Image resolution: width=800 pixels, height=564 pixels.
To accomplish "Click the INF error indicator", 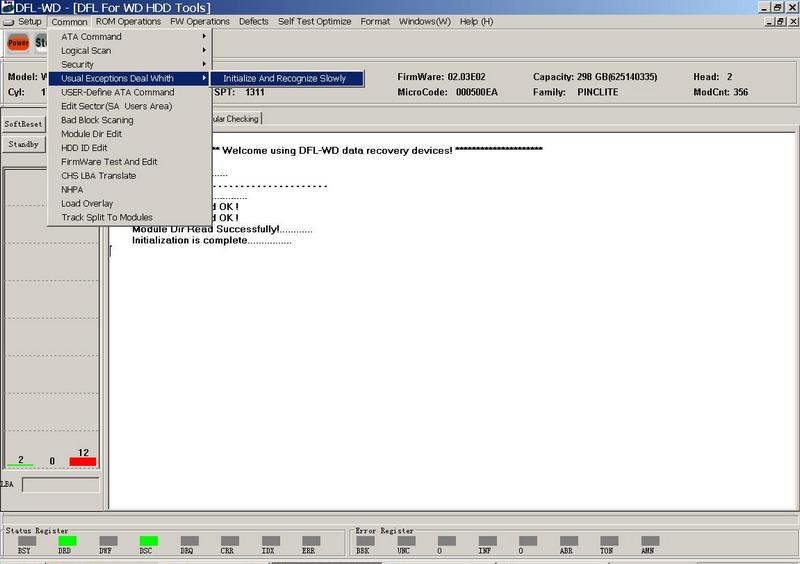I will [x=487, y=541].
